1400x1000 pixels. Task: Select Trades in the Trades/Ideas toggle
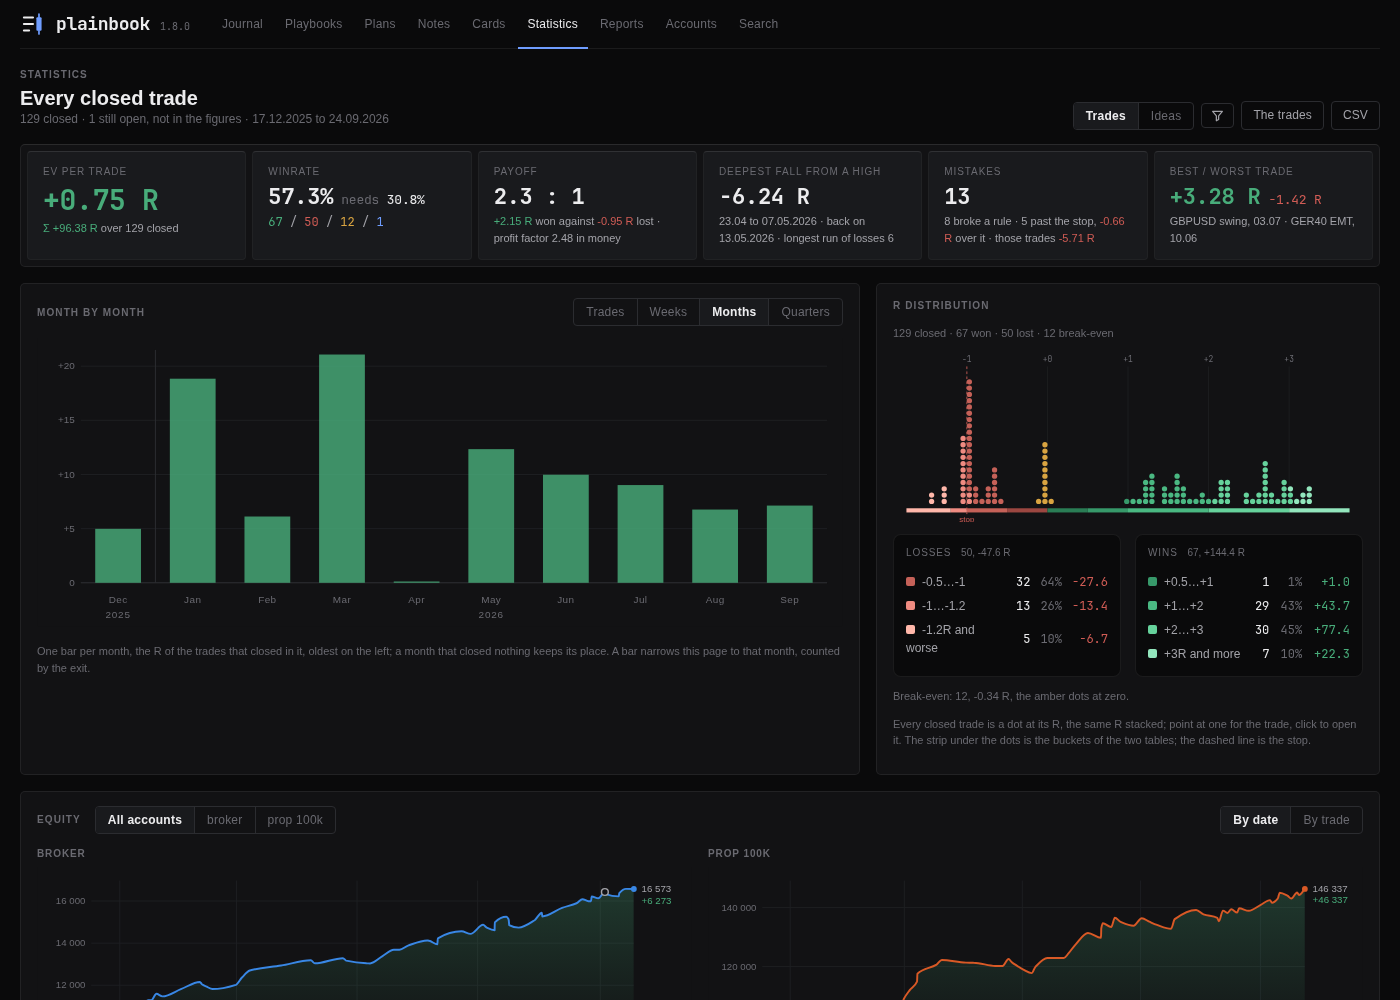(x=1106, y=116)
